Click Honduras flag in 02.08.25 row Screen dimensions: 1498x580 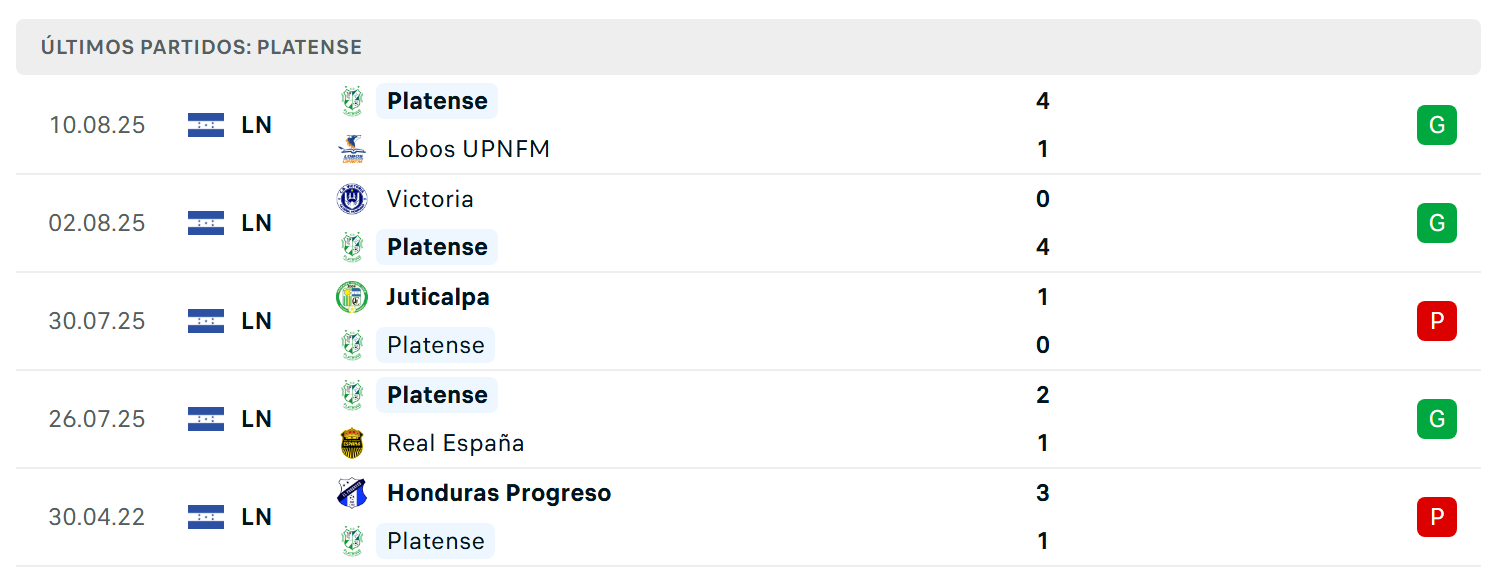(x=206, y=223)
